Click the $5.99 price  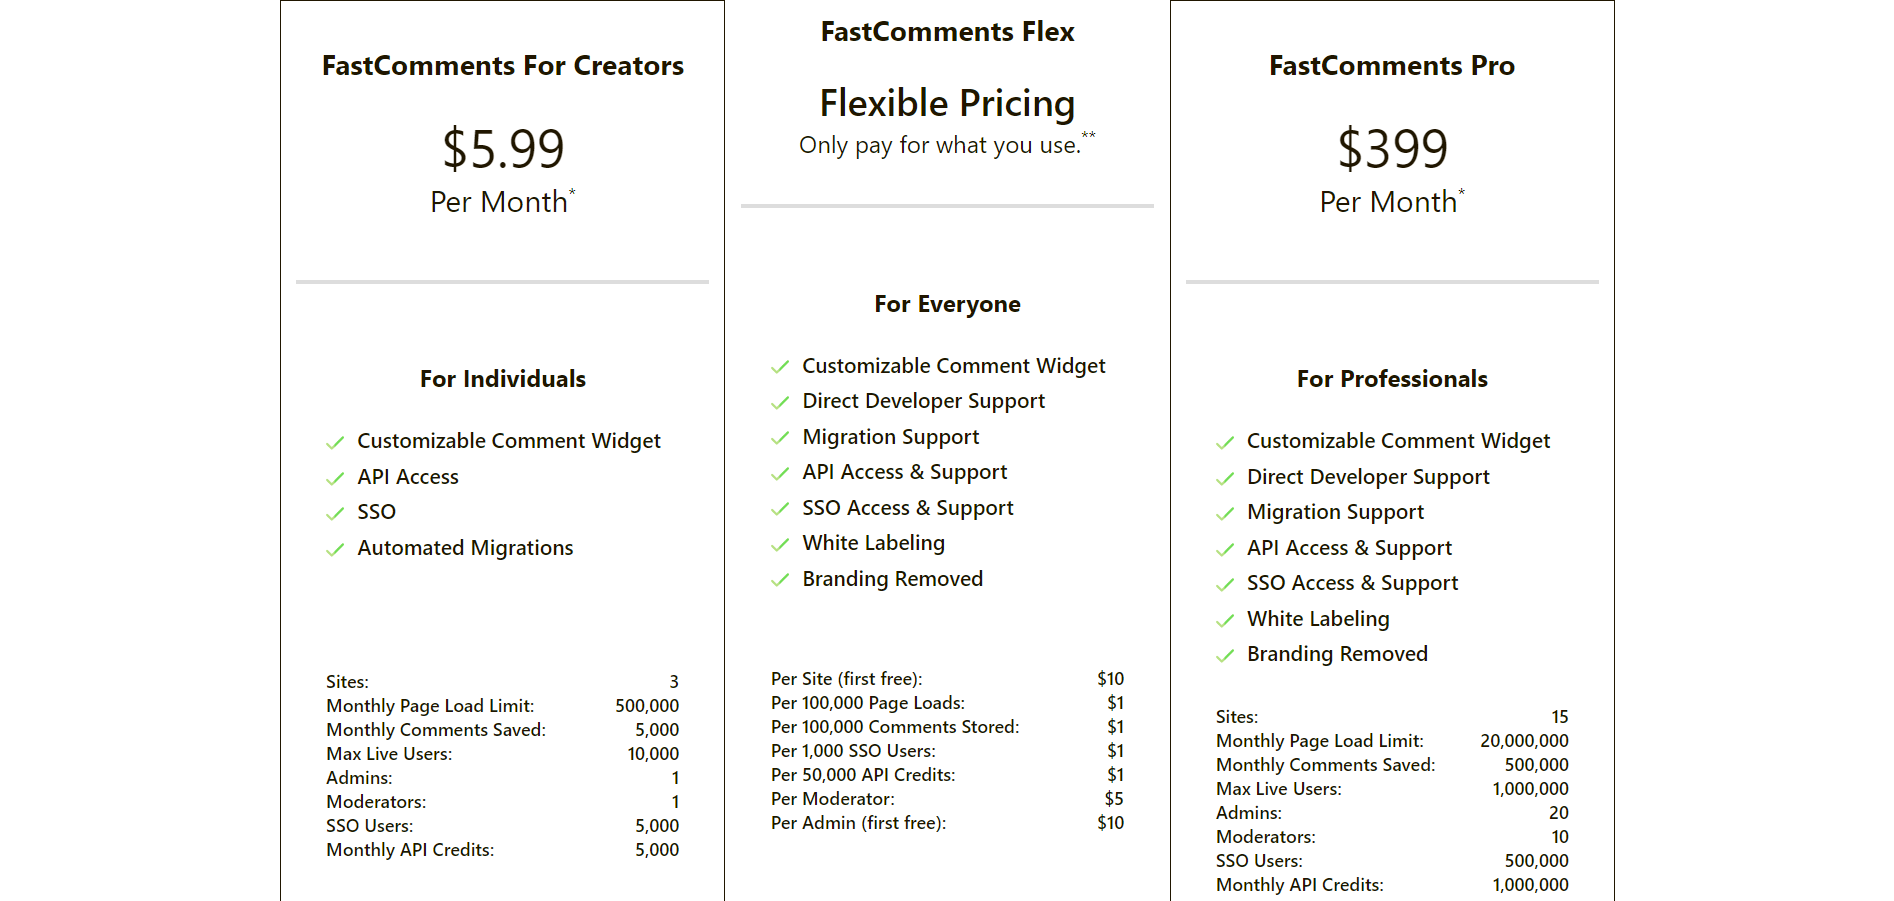point(503,149)
